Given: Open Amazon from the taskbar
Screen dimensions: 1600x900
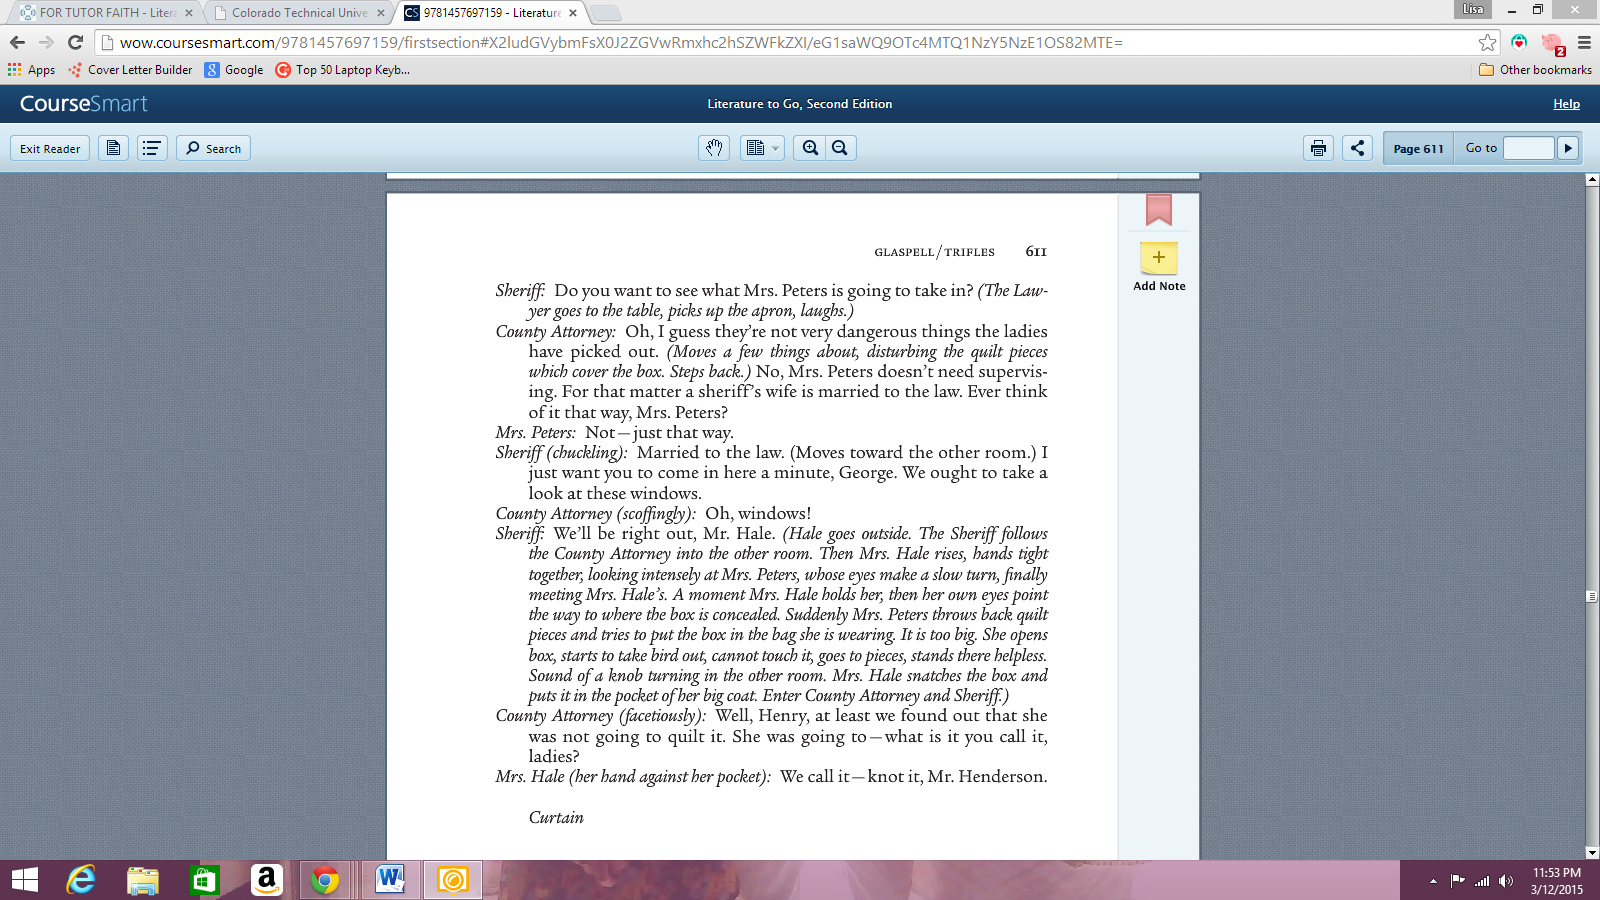Looking at the screenshot, I should 266,880.
